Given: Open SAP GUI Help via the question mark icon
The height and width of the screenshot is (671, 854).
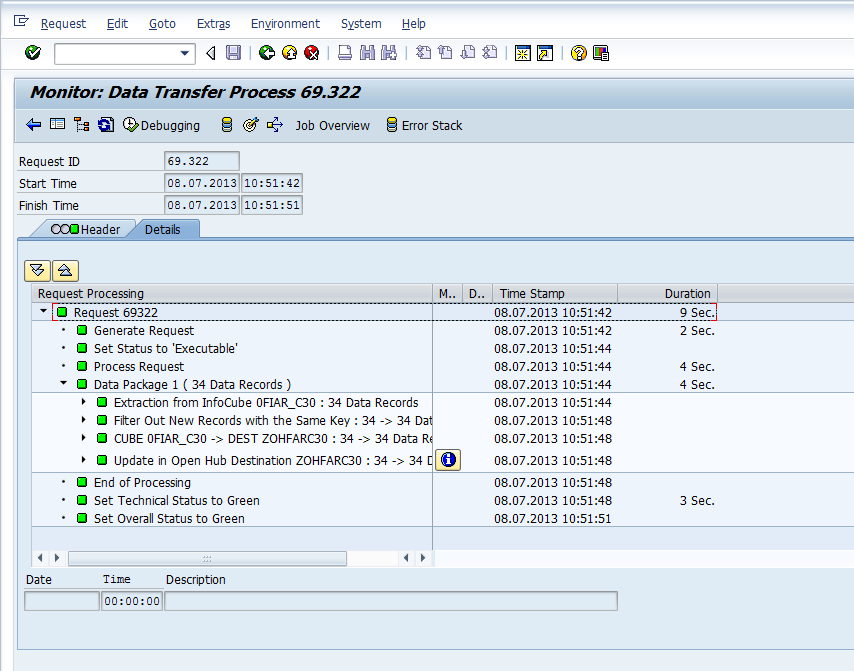Looking at the screenshot, I should tap(578, 52).
